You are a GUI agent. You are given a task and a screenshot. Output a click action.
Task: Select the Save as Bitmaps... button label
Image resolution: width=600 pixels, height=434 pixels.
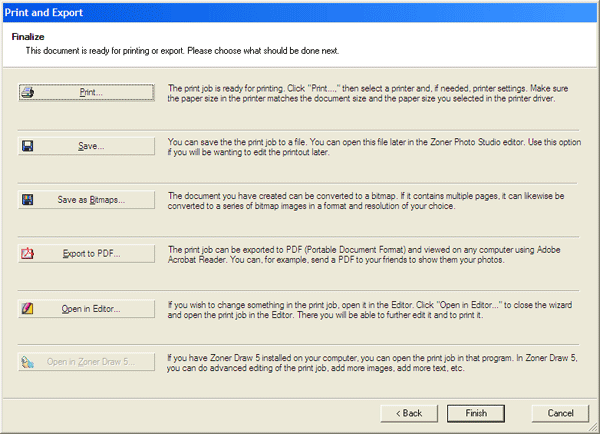[91, 200]
